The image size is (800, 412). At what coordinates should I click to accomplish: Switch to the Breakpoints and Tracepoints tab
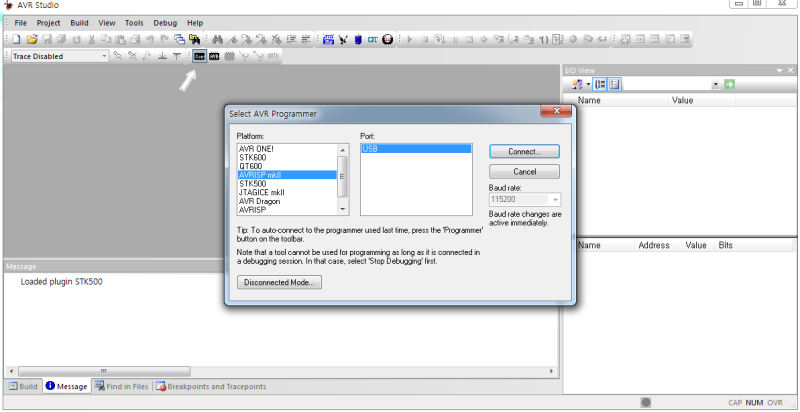tap(211, 387)
